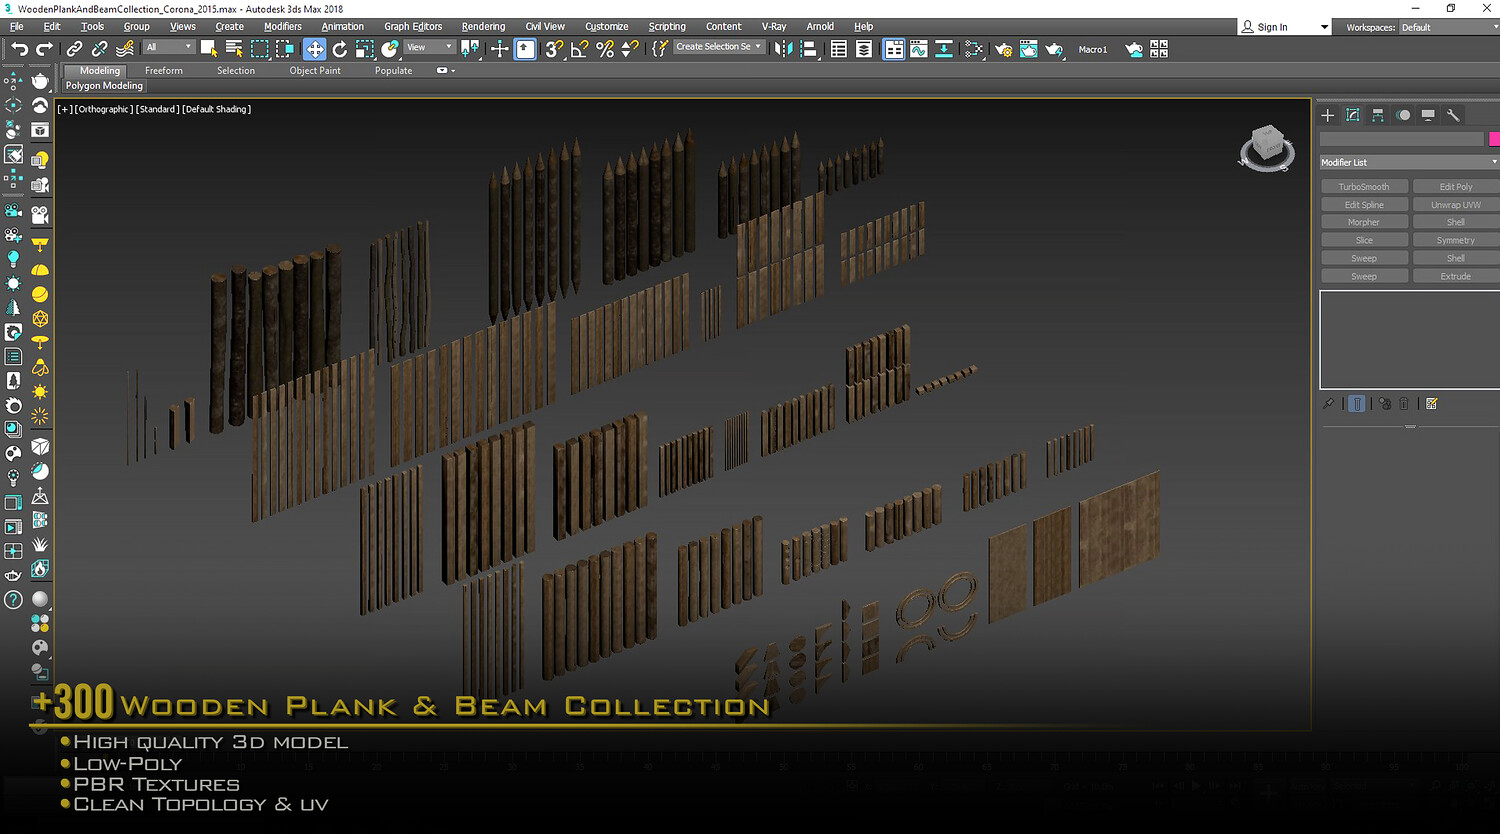Open the Rendered Frame Window
Screen dimensions: 1500x834
point(1029,49)
